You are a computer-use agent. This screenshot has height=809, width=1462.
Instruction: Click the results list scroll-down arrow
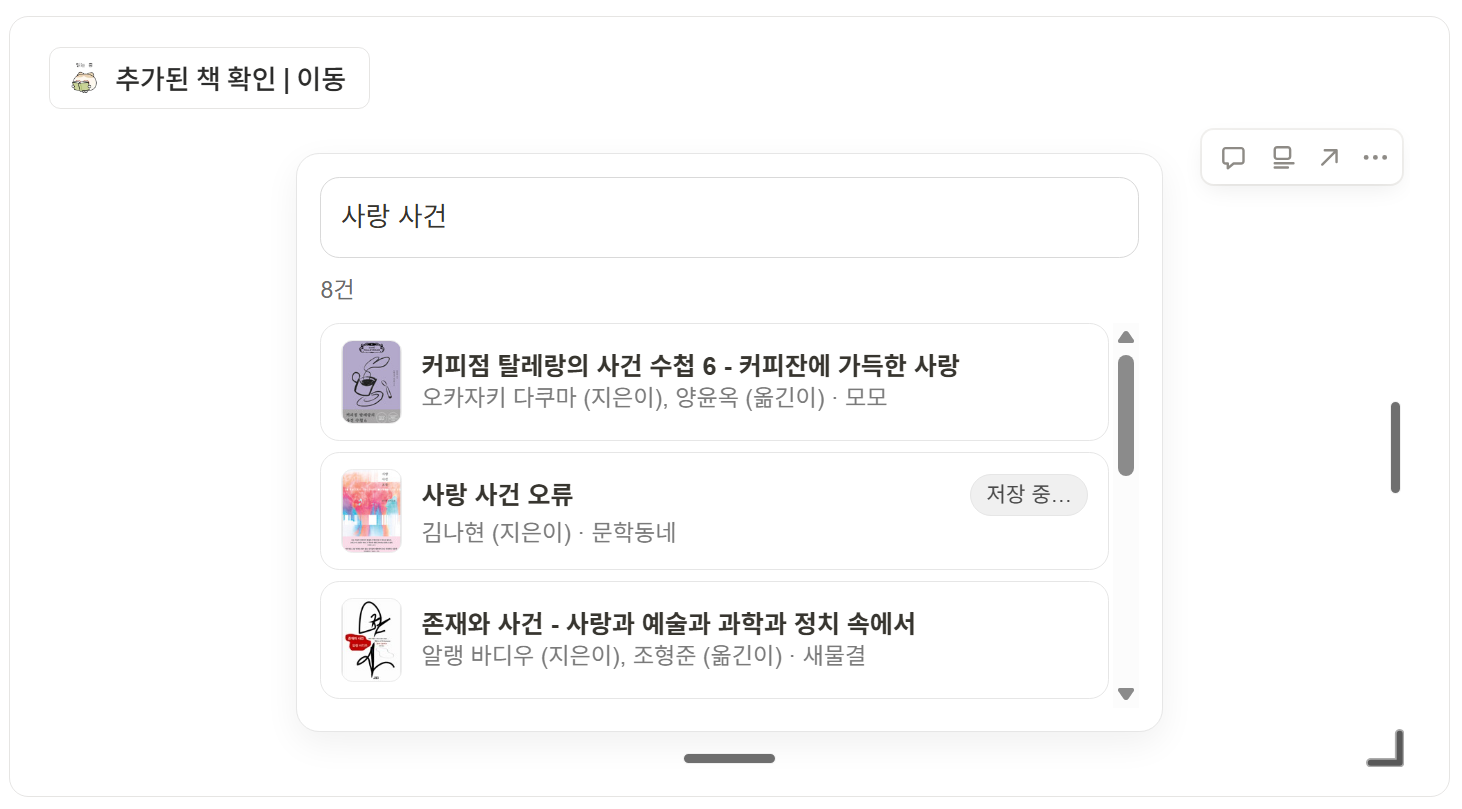1126,693
